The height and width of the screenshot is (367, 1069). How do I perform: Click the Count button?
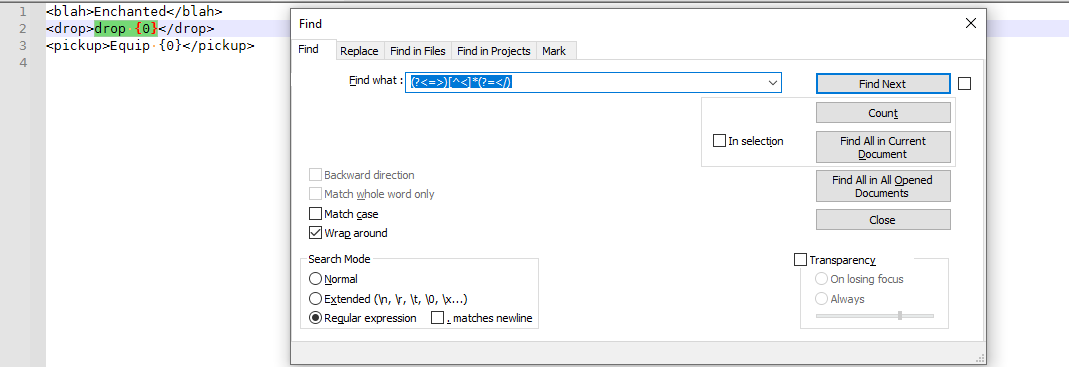pyautogui.click(x=883, y=113)
